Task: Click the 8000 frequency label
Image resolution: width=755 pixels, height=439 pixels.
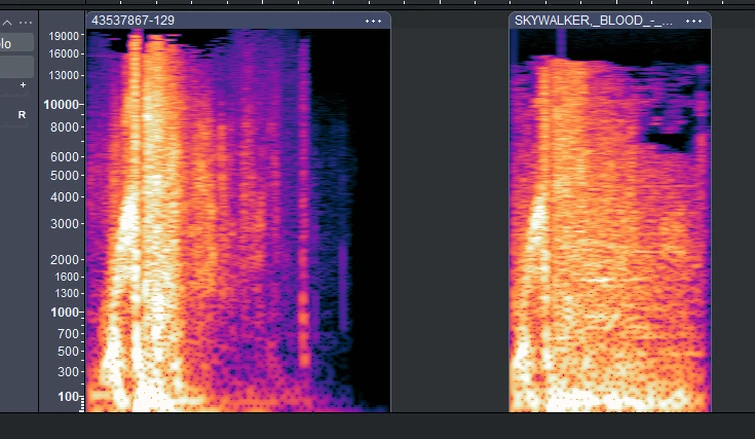Action: point(65,127)
